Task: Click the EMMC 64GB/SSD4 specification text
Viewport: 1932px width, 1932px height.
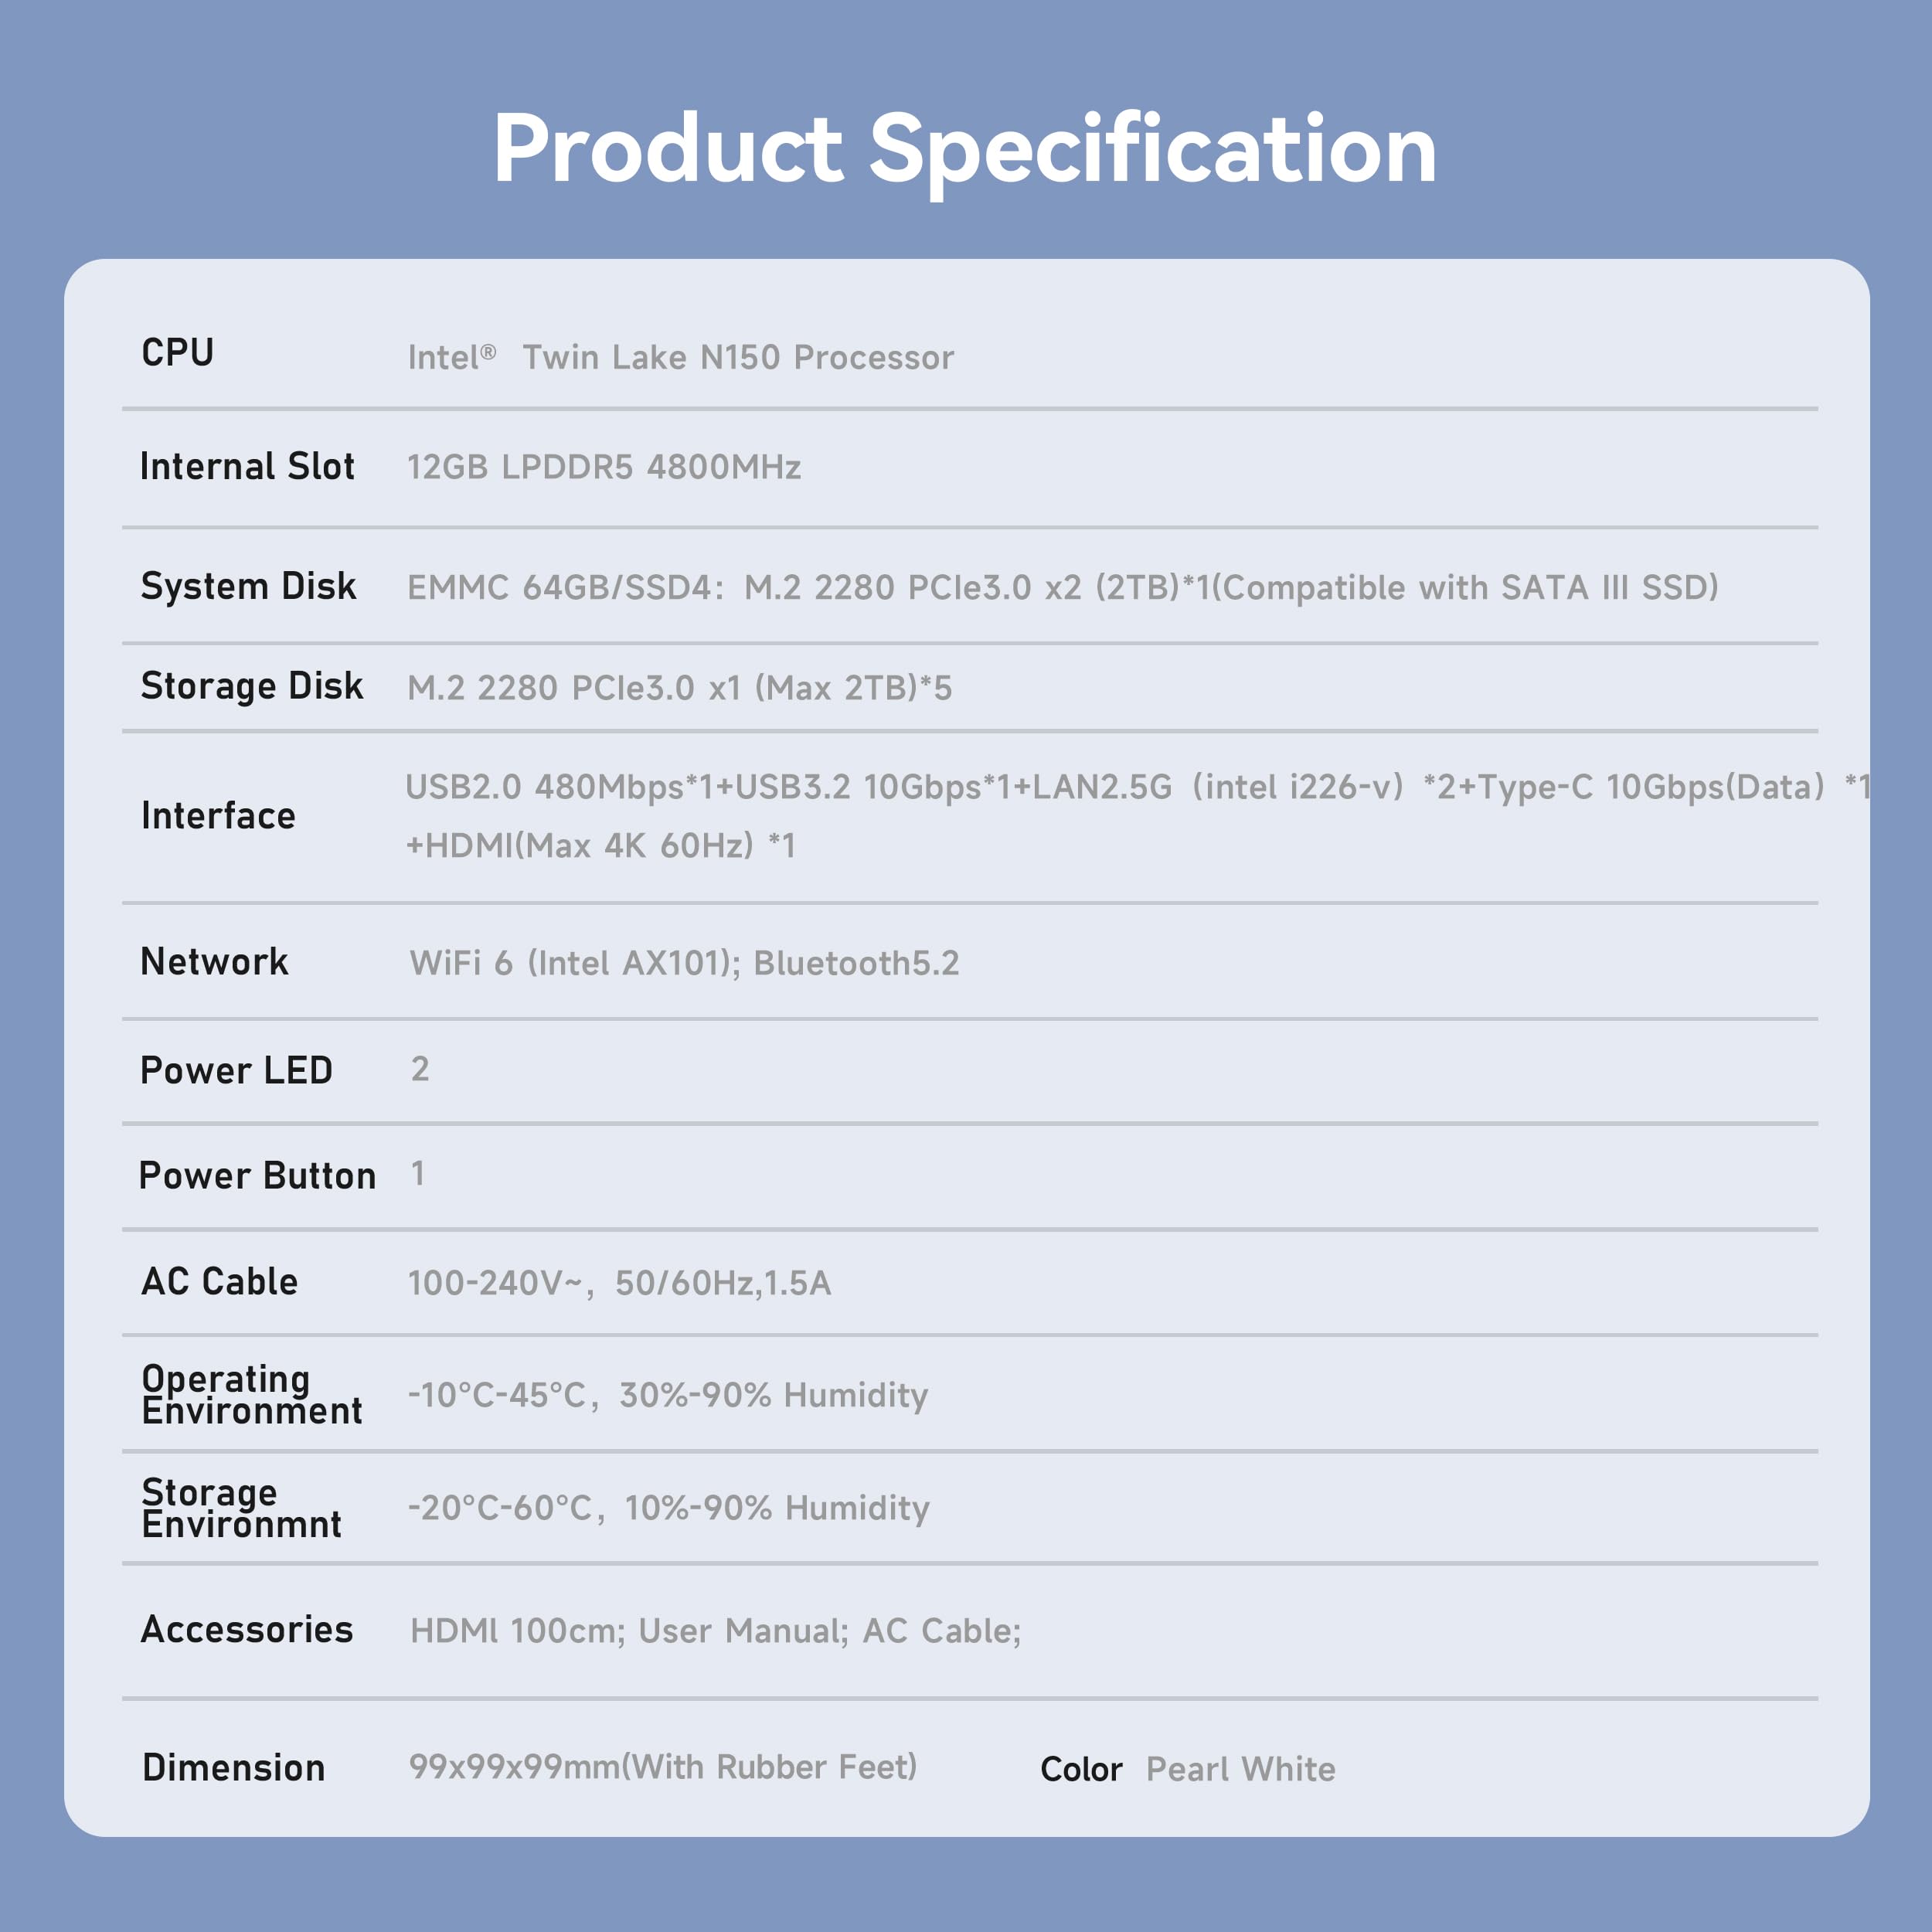Action: pyautogui.click(x=1062, y=588)
